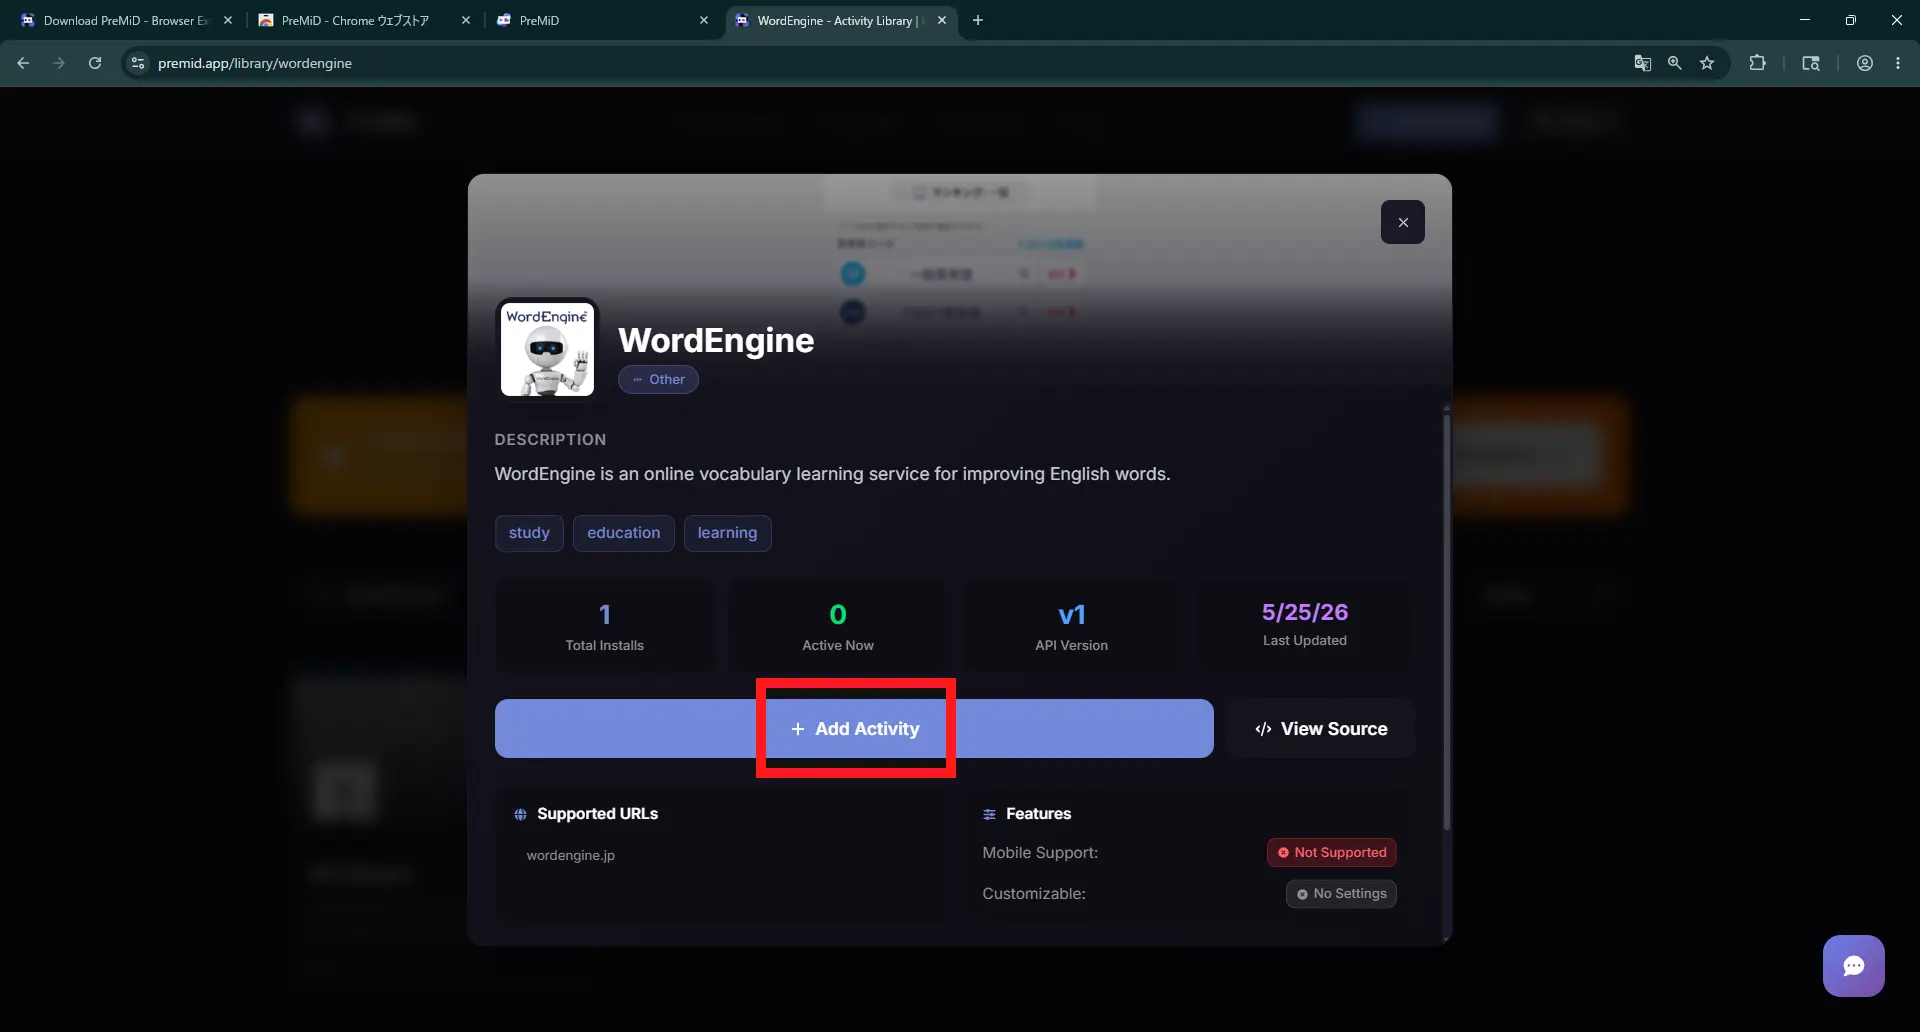Click the Chrome profile avatar icon

pos(1865,63)
